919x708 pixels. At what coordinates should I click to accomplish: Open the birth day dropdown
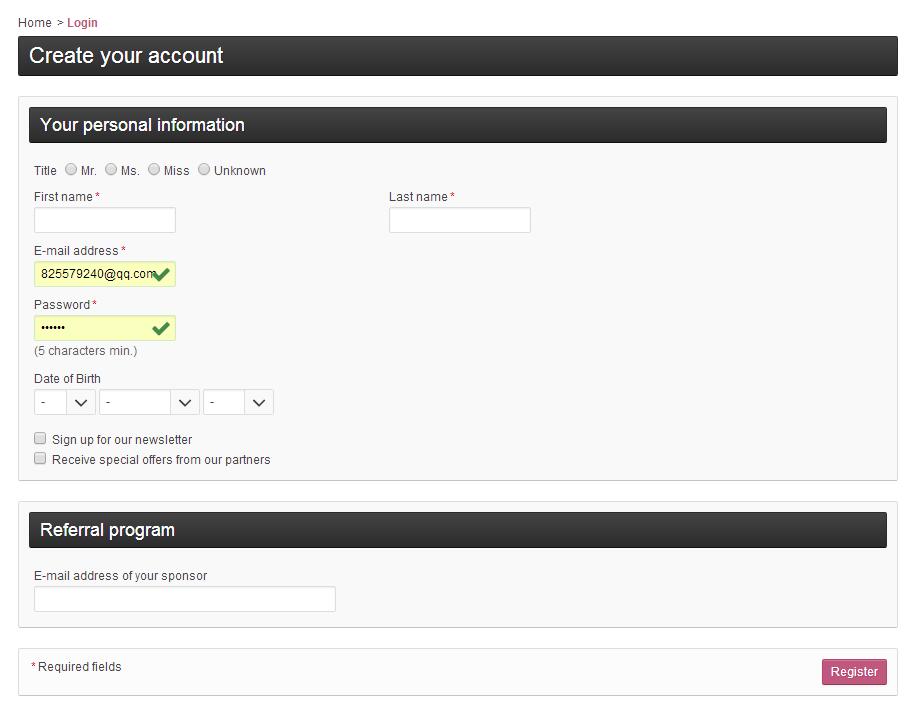[65, 402]
